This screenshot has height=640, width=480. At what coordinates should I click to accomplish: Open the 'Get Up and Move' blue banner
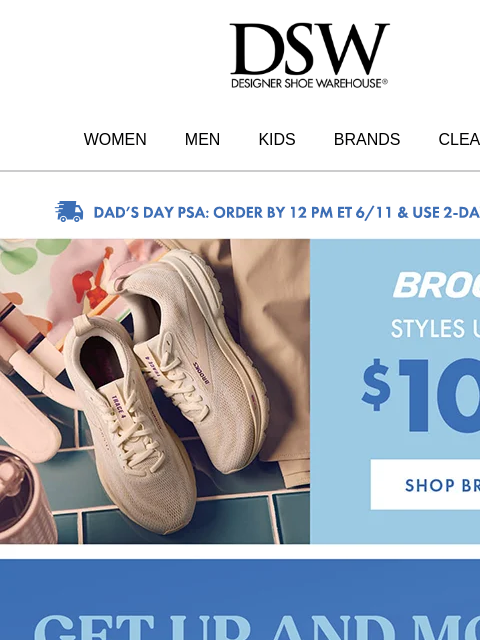tap(240, 600)
